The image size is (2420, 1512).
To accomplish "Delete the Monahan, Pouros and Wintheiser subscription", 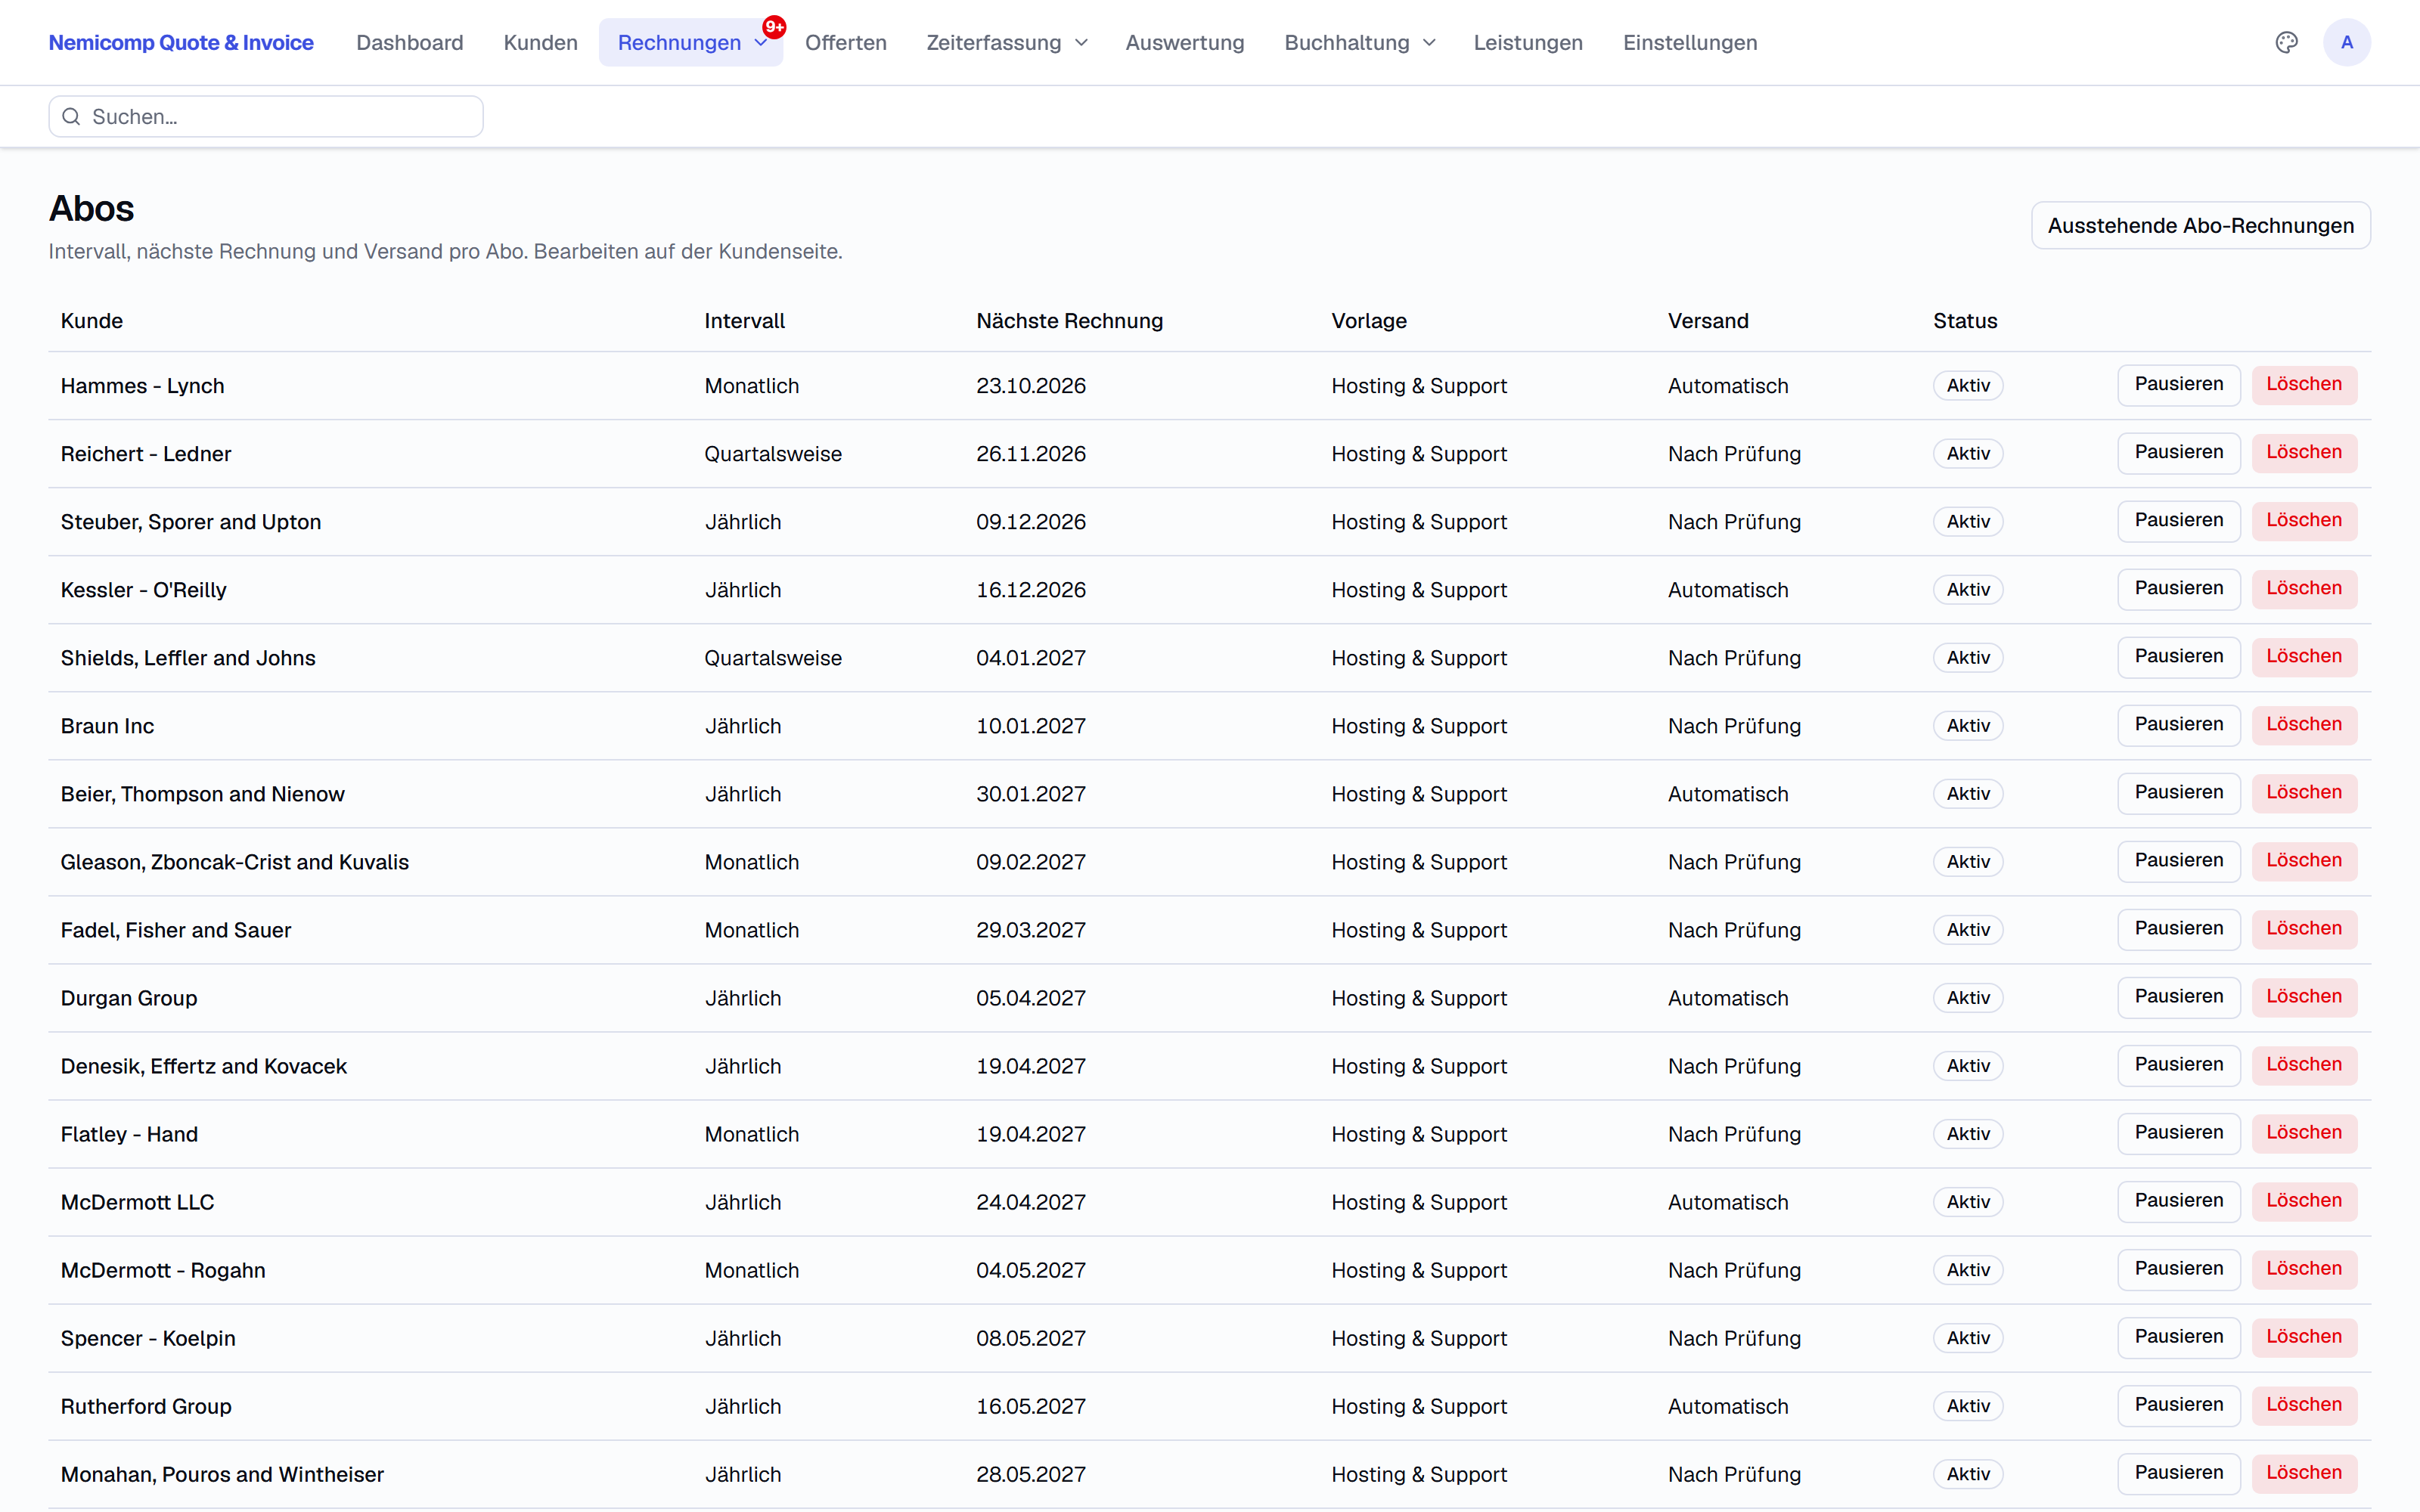I will coord(2304,1473).
